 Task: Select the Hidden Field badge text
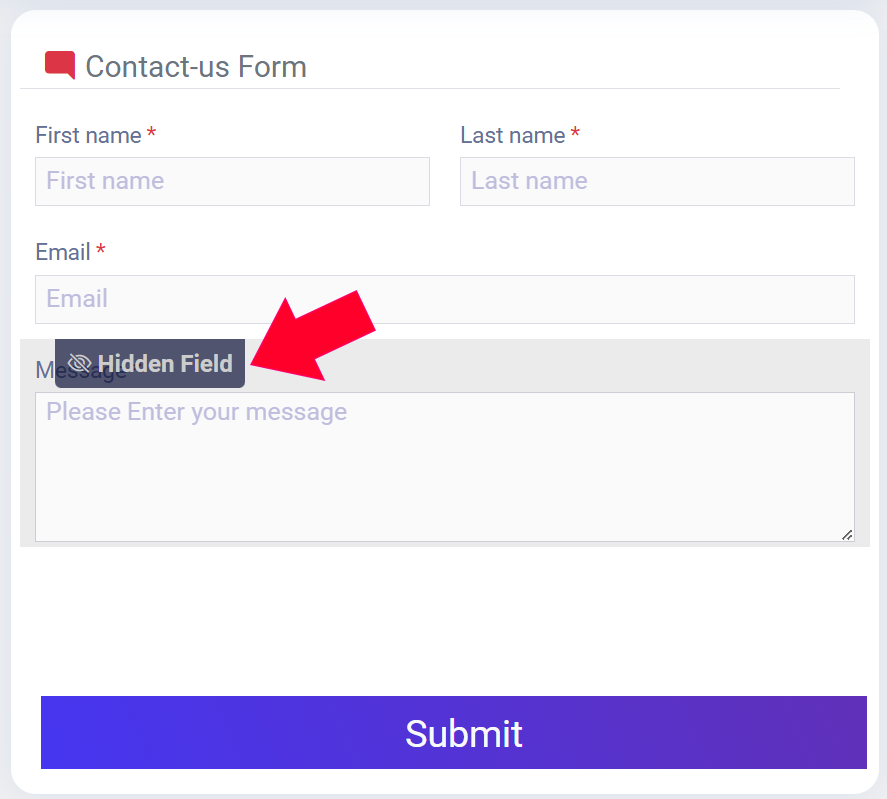[x=165, y=363]
